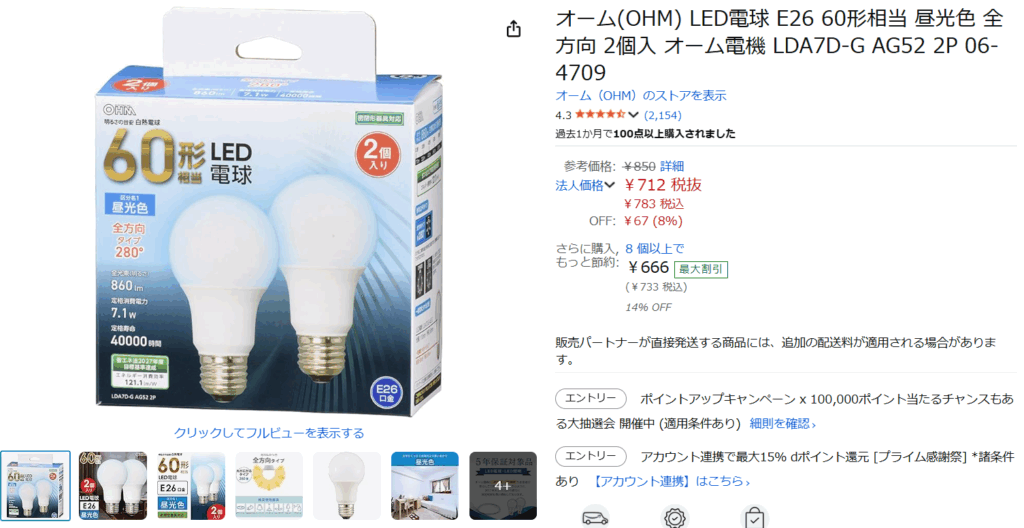Open the 2,154 reviews link
This screenshot has height=528, width=1024.
pos(663,115)
